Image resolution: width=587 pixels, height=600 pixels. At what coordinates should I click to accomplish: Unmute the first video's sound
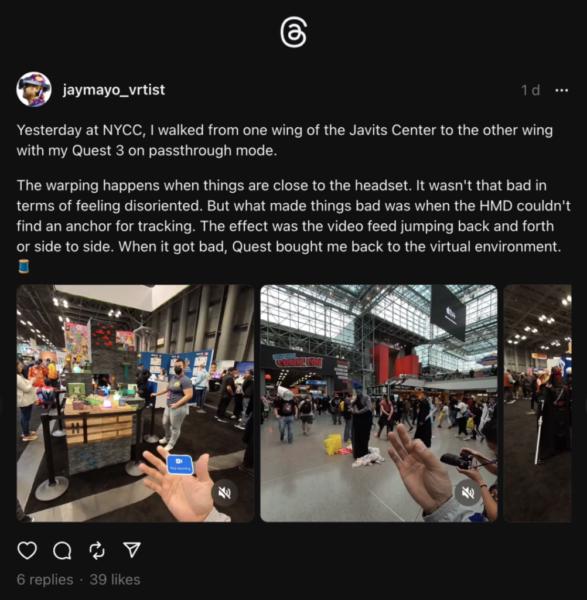point(225,493)
